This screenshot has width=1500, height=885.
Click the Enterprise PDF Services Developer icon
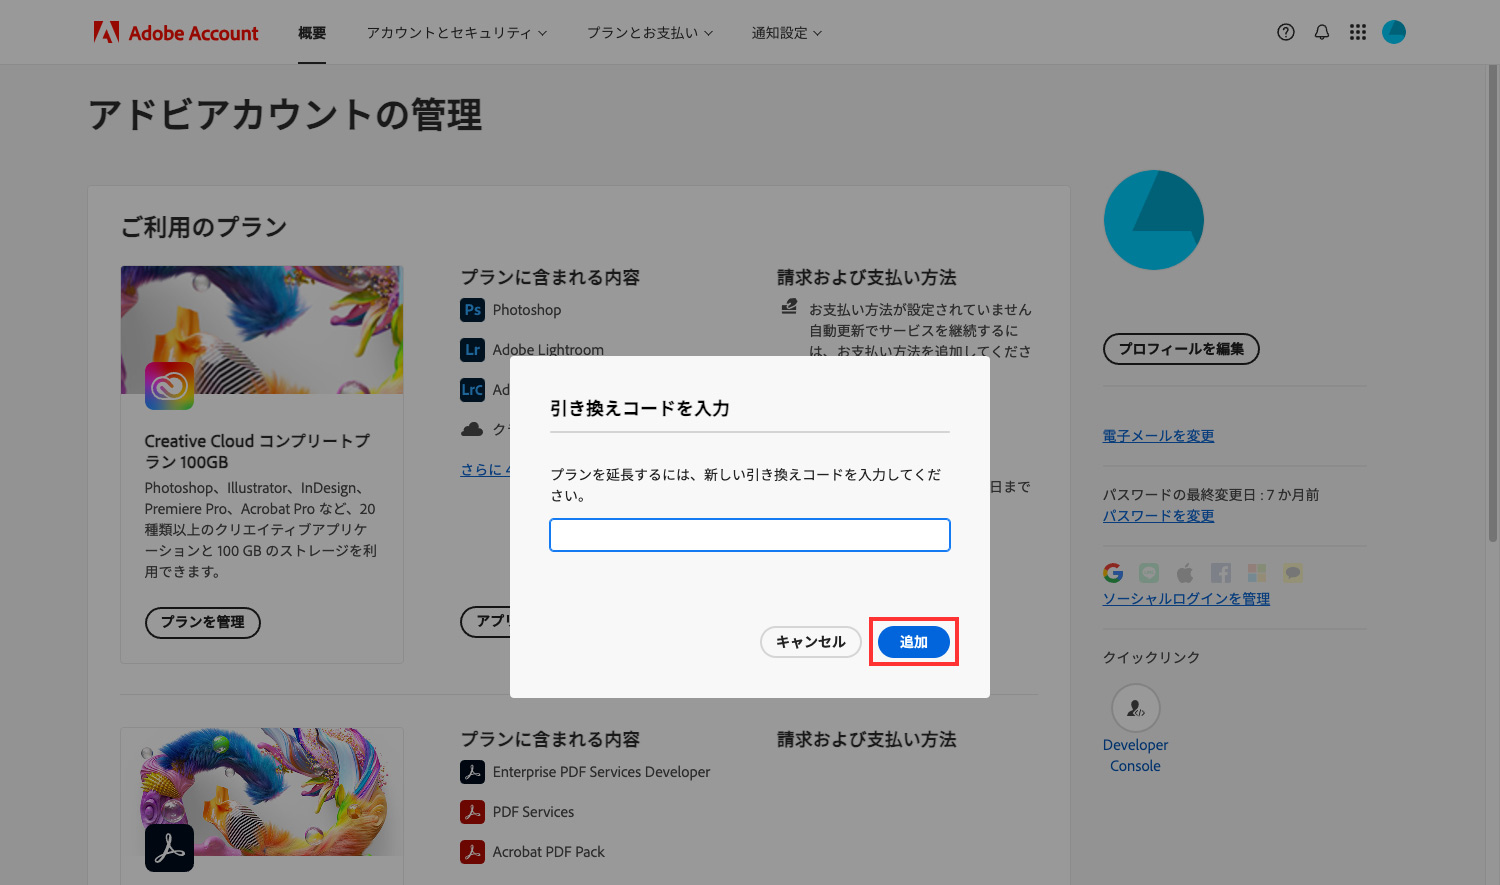472,772
